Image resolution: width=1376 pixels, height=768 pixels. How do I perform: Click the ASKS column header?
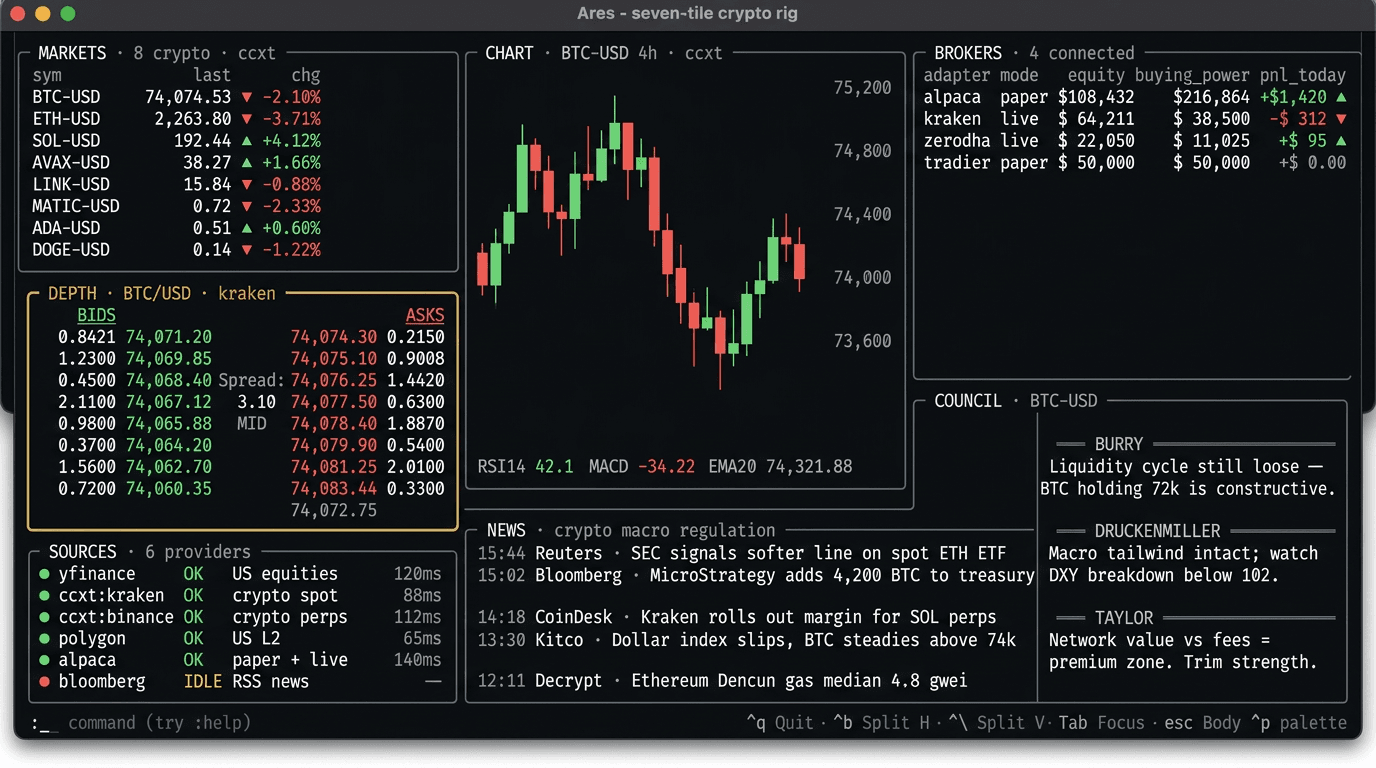pos(424,316)
